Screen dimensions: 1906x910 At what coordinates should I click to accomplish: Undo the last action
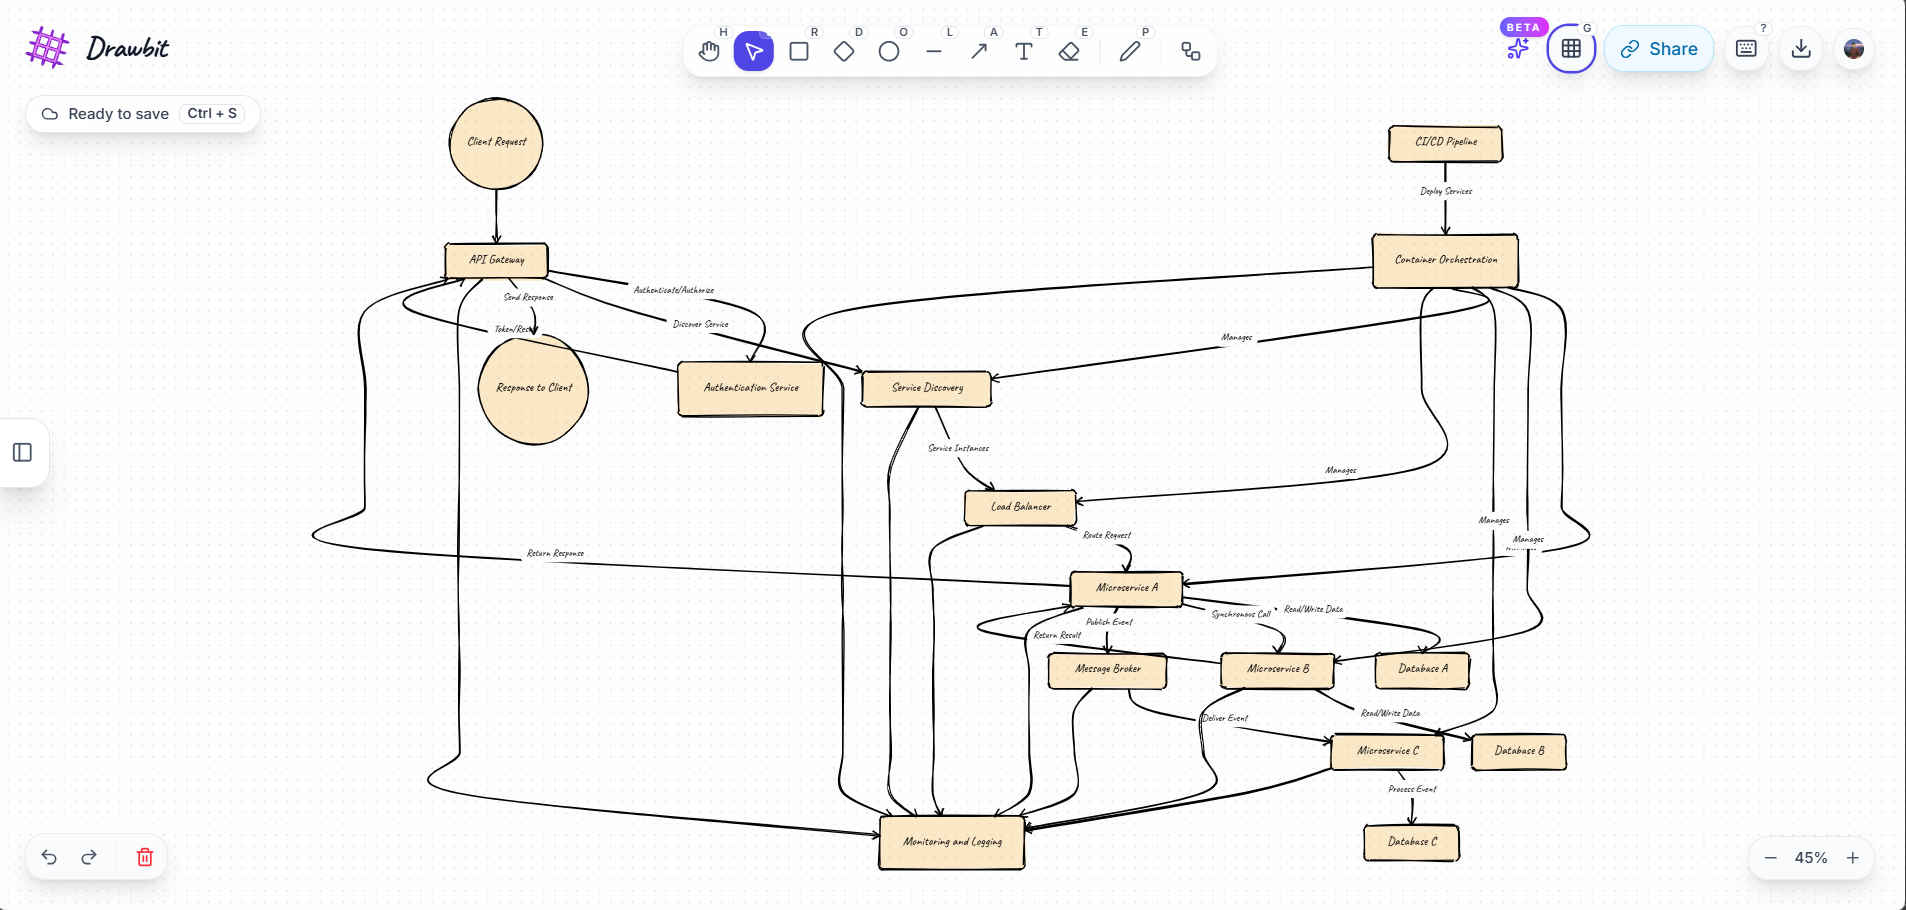pyautogui.click(x=49, y=857)
